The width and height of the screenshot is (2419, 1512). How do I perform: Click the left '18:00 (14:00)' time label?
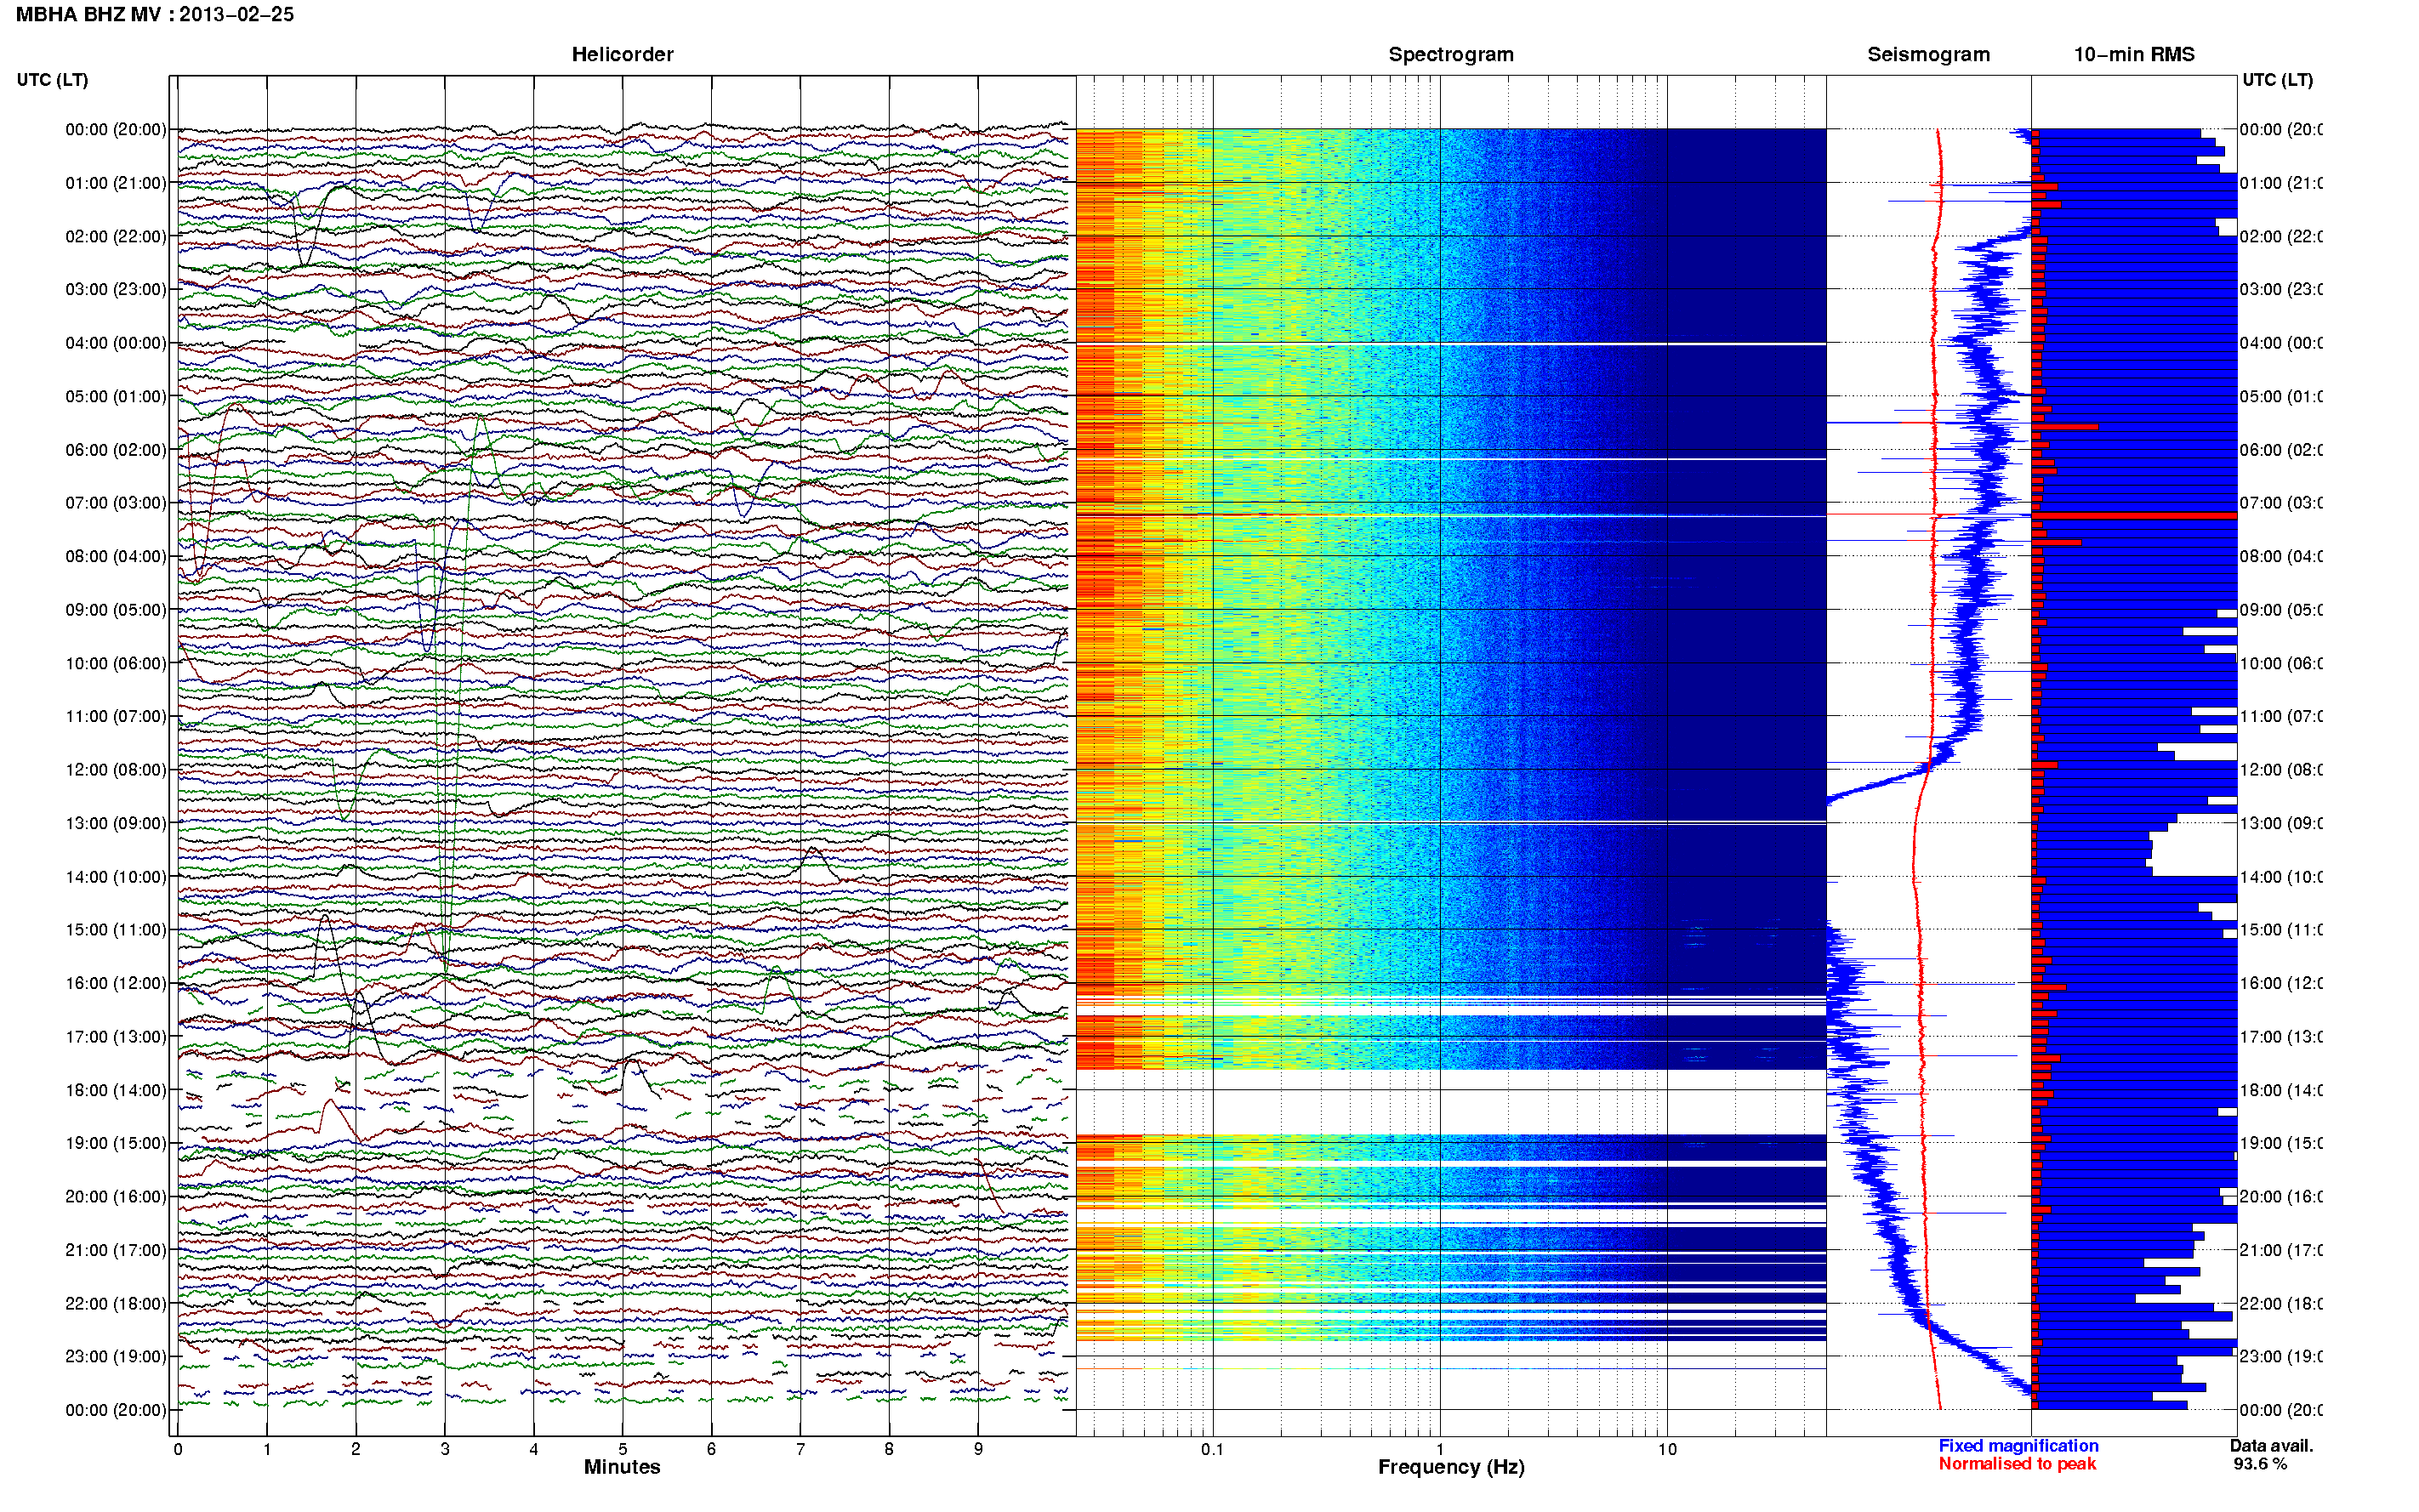click(x=116, y=1090)
